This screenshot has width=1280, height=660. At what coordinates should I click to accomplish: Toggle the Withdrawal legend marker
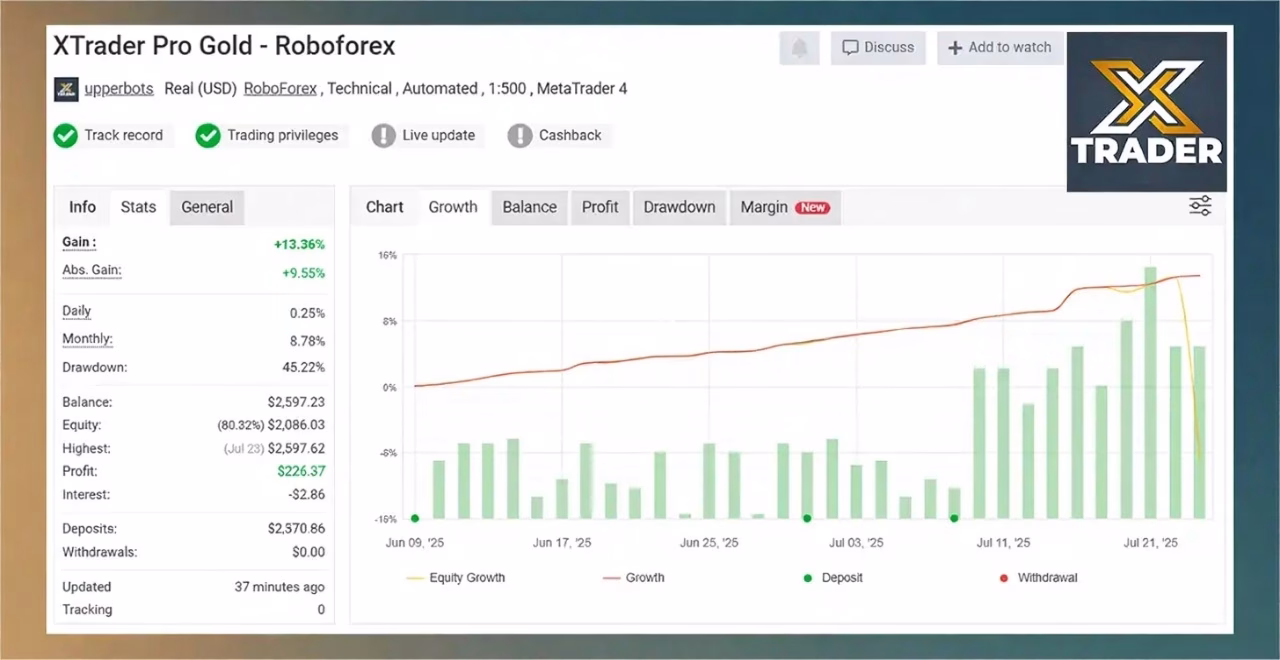click(x=1038, y=578)
